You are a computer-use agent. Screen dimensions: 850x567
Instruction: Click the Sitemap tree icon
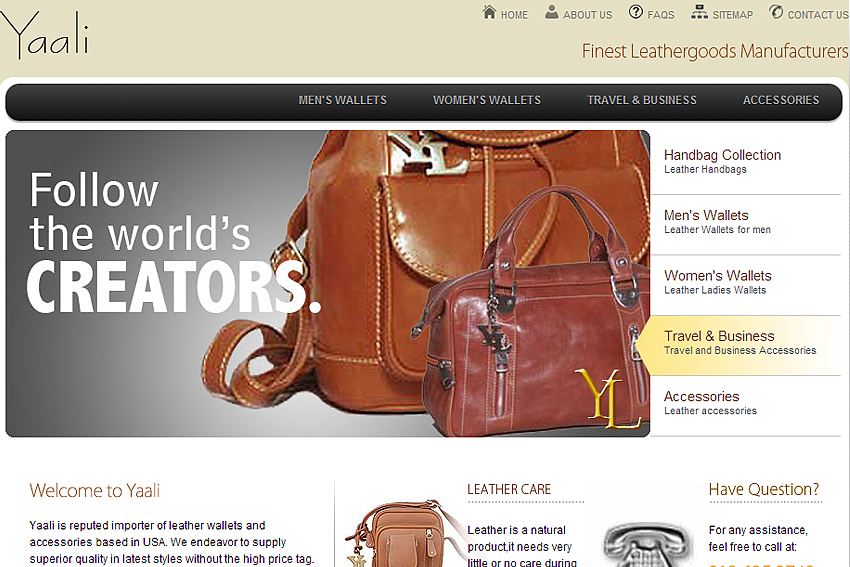(x=699, y=12)
